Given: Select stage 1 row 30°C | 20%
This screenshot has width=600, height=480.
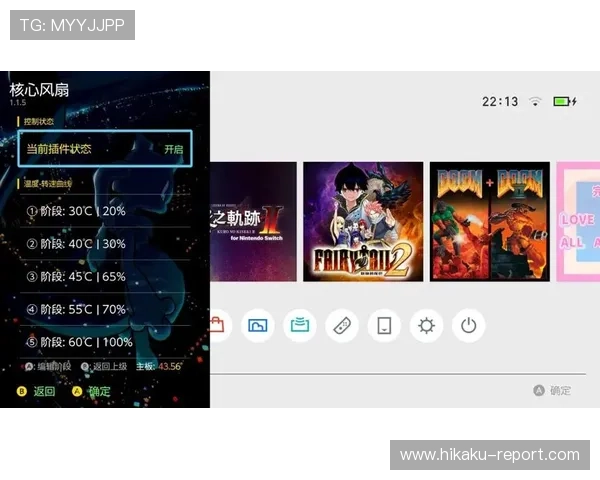Looking at the screenshot, I should (105, 211).
